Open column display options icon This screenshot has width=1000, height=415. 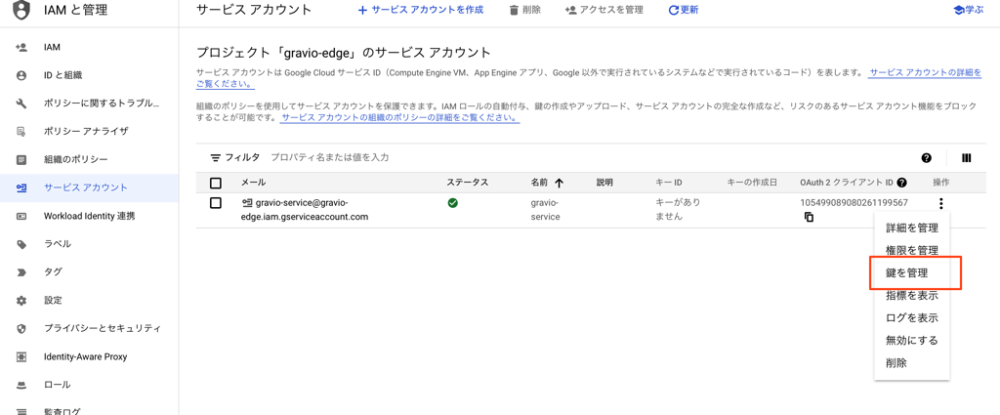pyautogui.click(x=966, y=158)
